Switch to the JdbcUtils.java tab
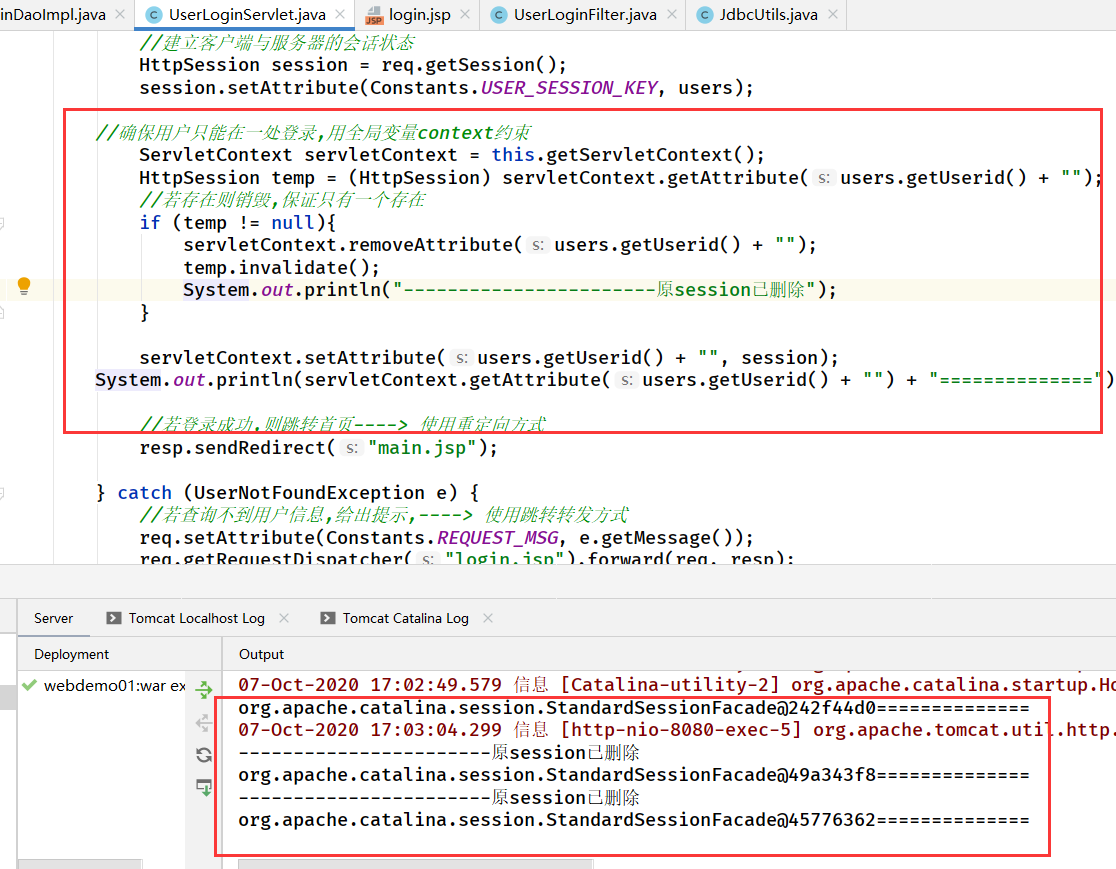 pos(767,14)
